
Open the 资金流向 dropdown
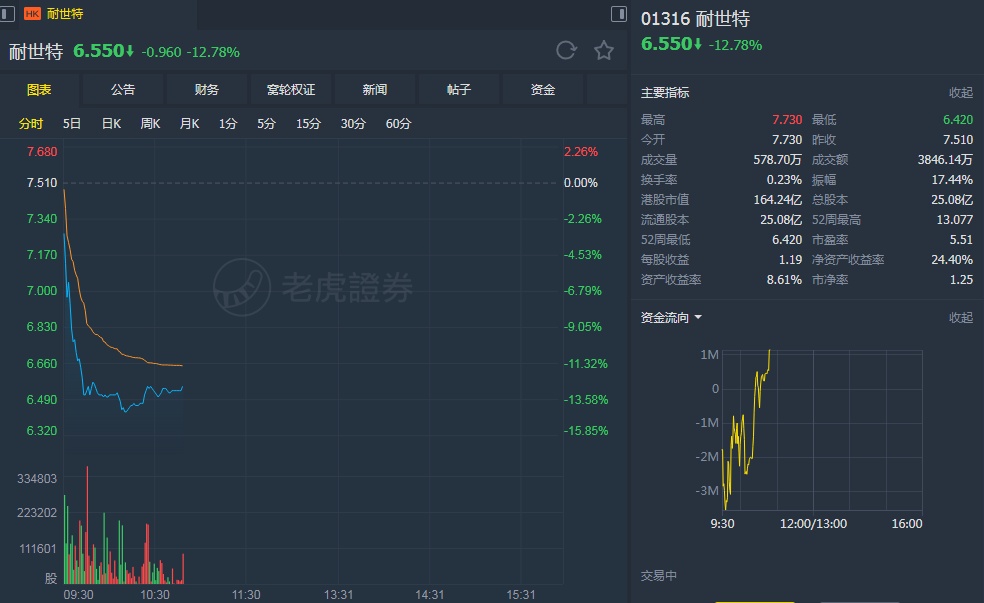coord(671,318)
